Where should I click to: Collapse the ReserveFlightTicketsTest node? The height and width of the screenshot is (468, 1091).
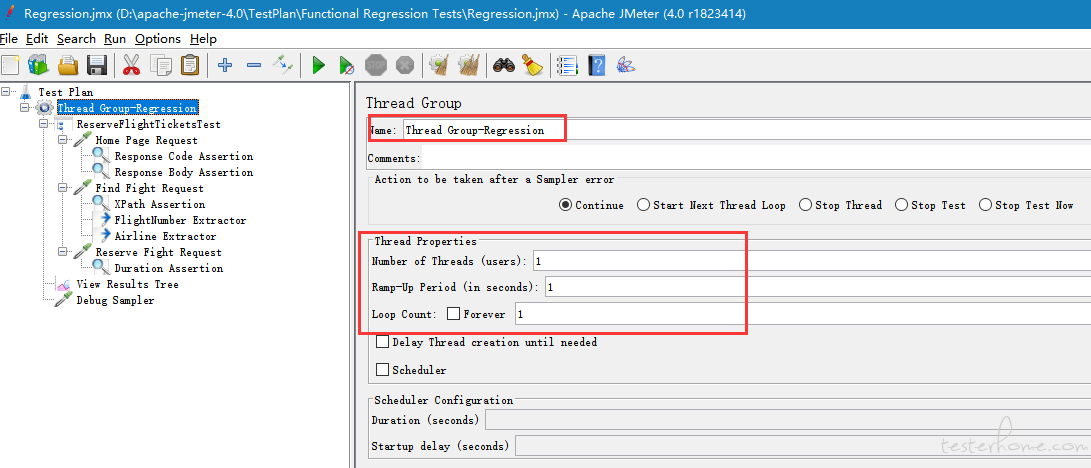point(45,124)
